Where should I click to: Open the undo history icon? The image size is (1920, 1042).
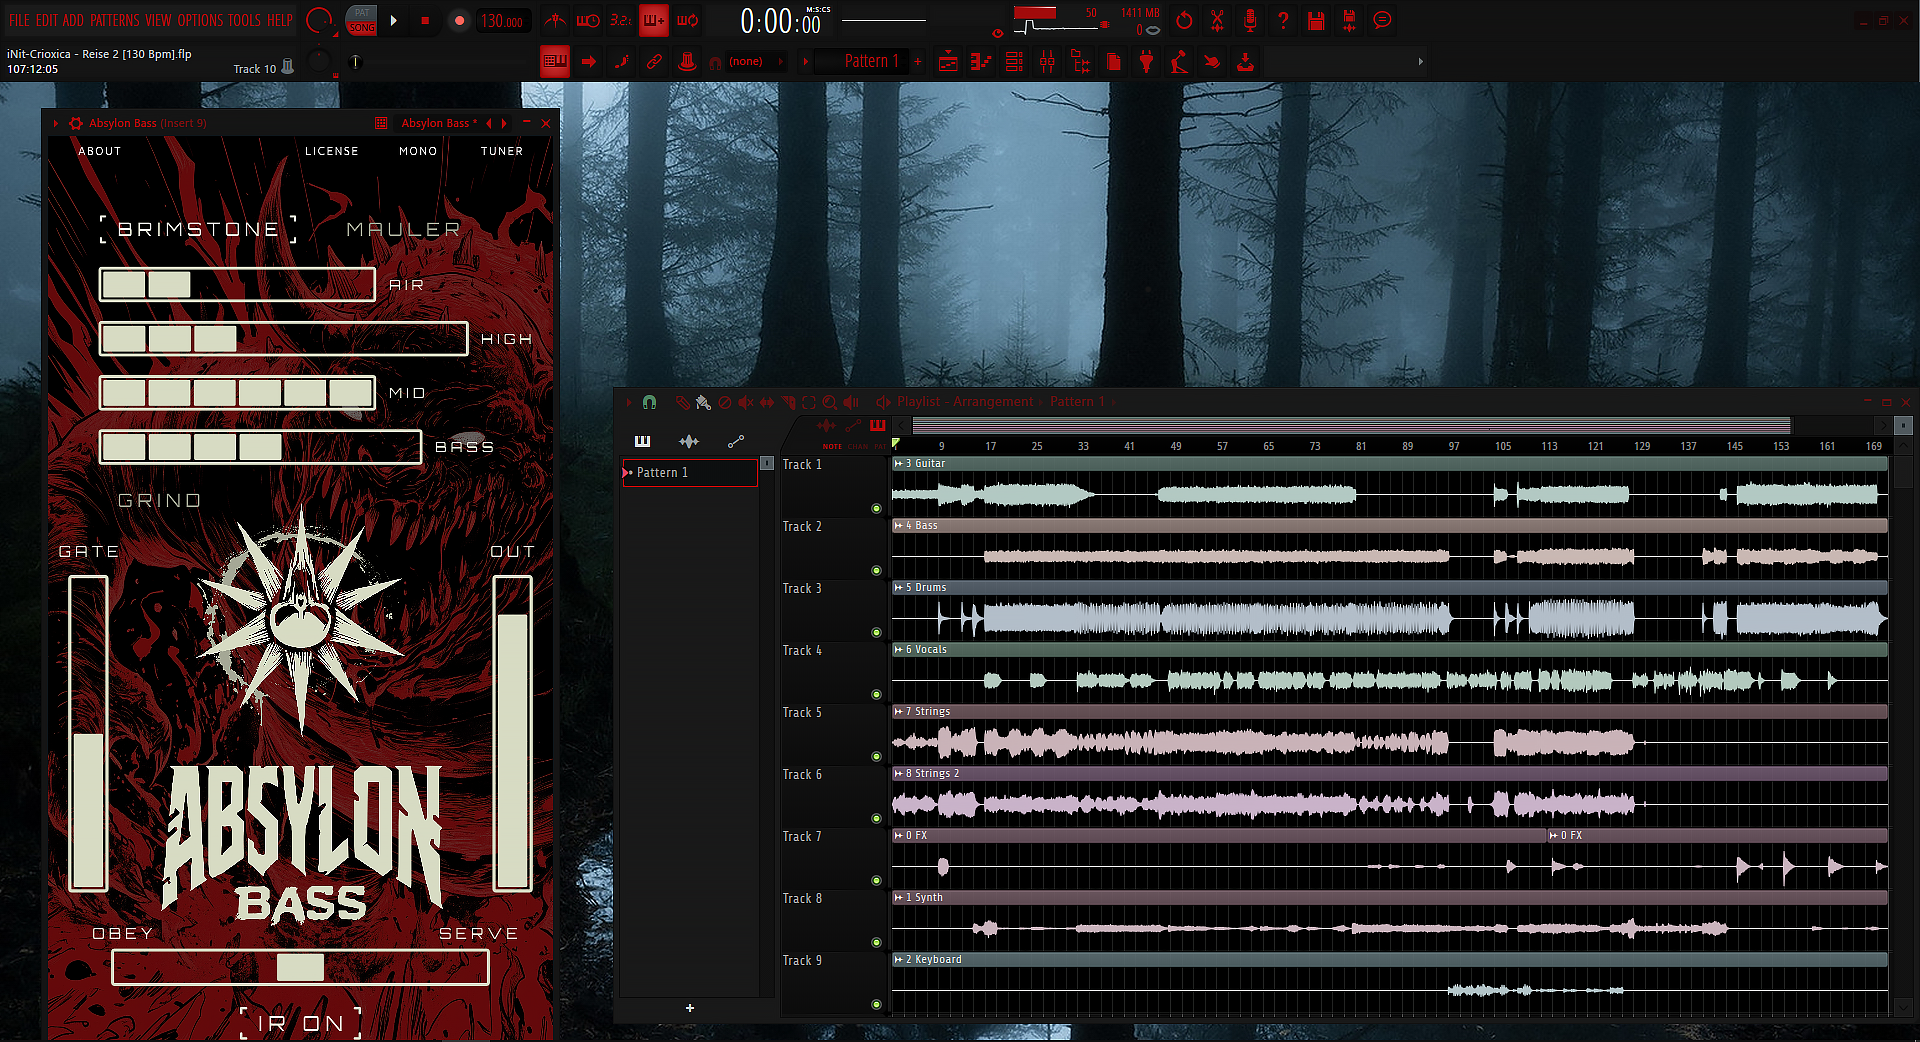(x=1184, y=20)
